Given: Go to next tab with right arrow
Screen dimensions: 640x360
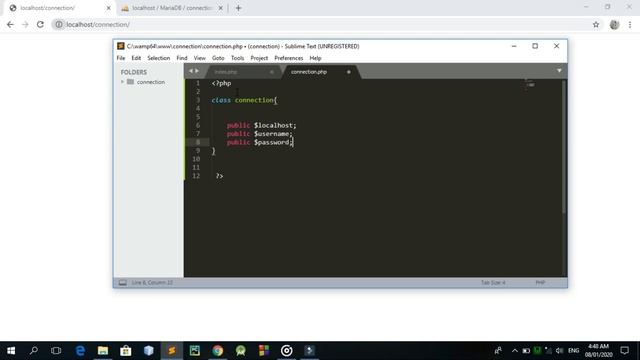Looking at the screenshot, I should pyautogui.click(x=197, y=71).
